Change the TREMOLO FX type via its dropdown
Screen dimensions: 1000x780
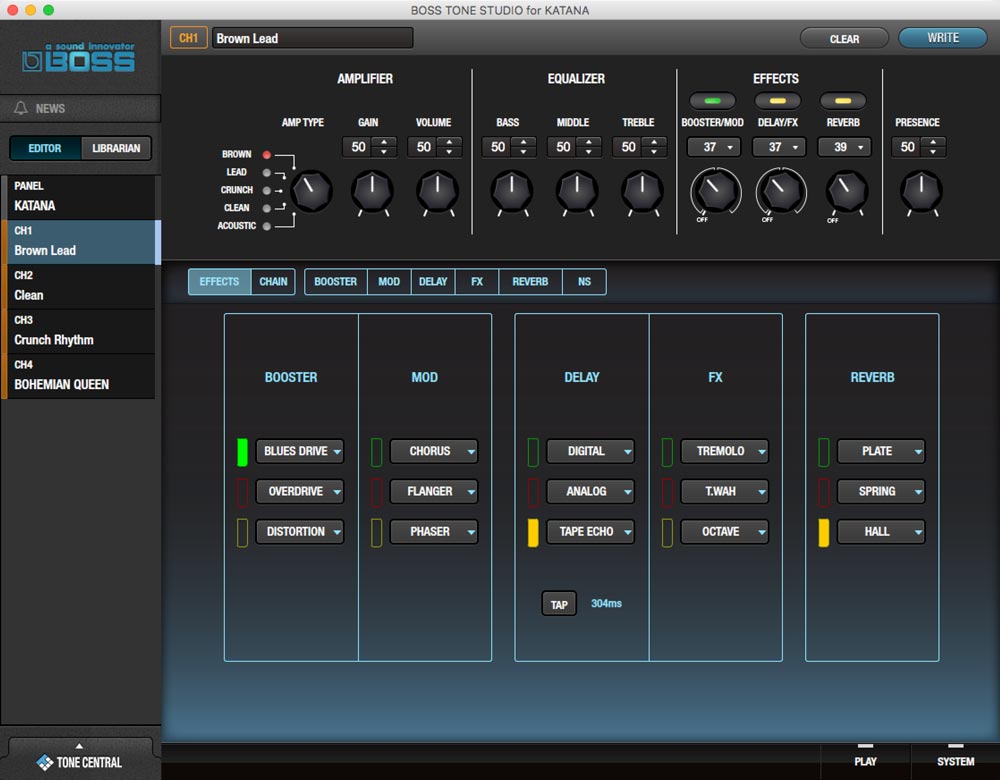(724, 451)
